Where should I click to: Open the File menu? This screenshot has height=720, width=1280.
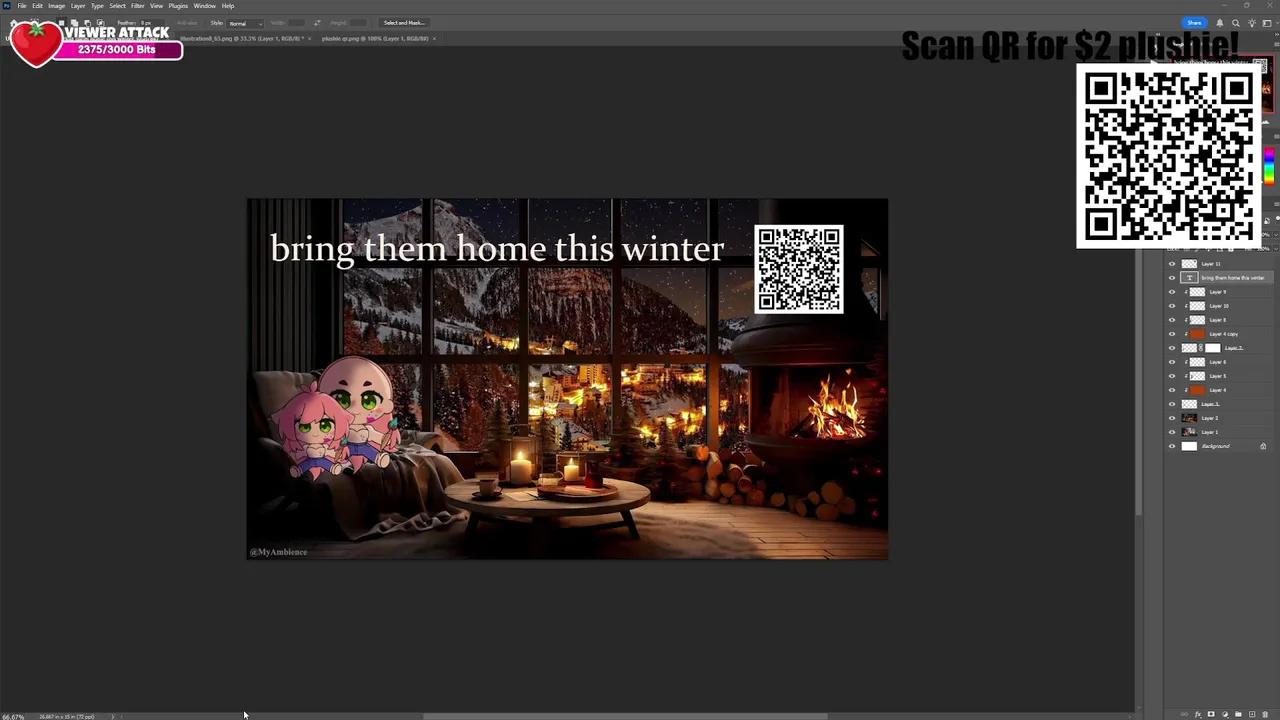22,6
